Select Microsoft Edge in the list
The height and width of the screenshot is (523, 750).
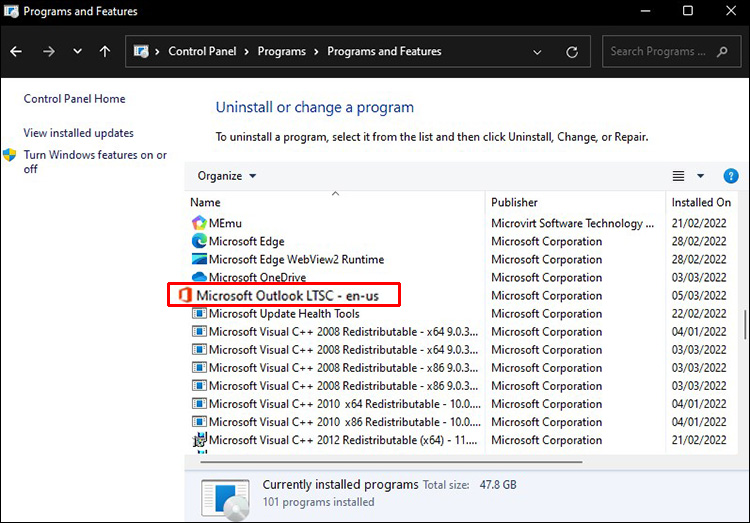coord(247,241)
